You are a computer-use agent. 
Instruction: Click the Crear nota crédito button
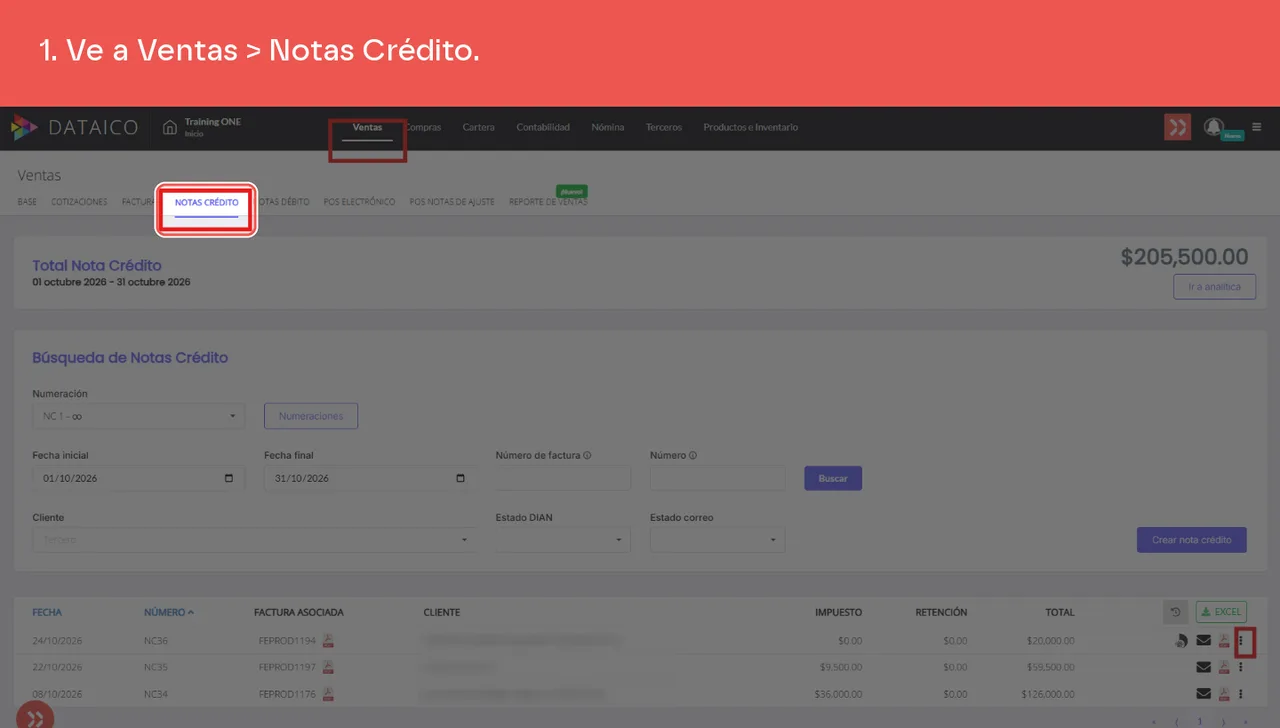[1192, 540]
